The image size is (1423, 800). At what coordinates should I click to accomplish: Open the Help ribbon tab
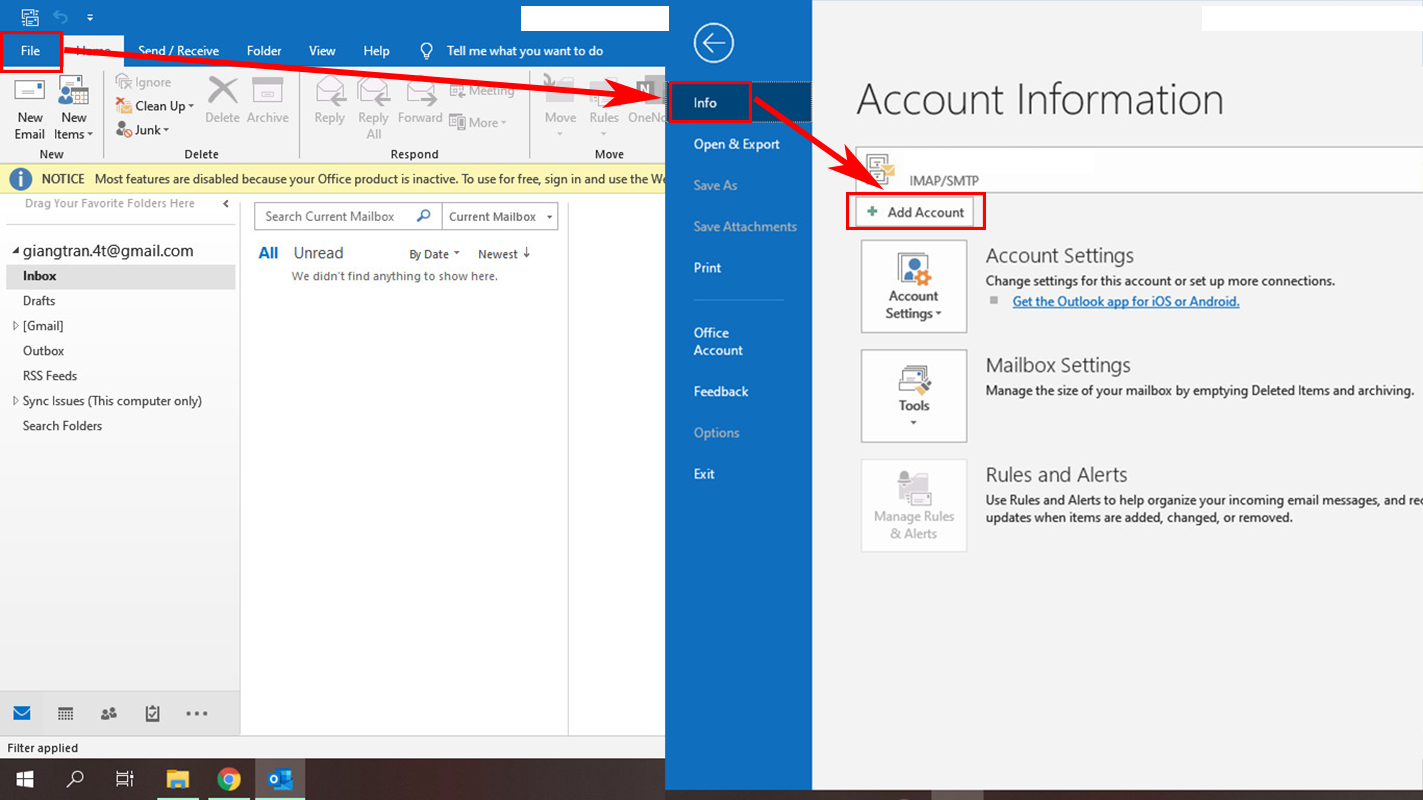[376, 51]
